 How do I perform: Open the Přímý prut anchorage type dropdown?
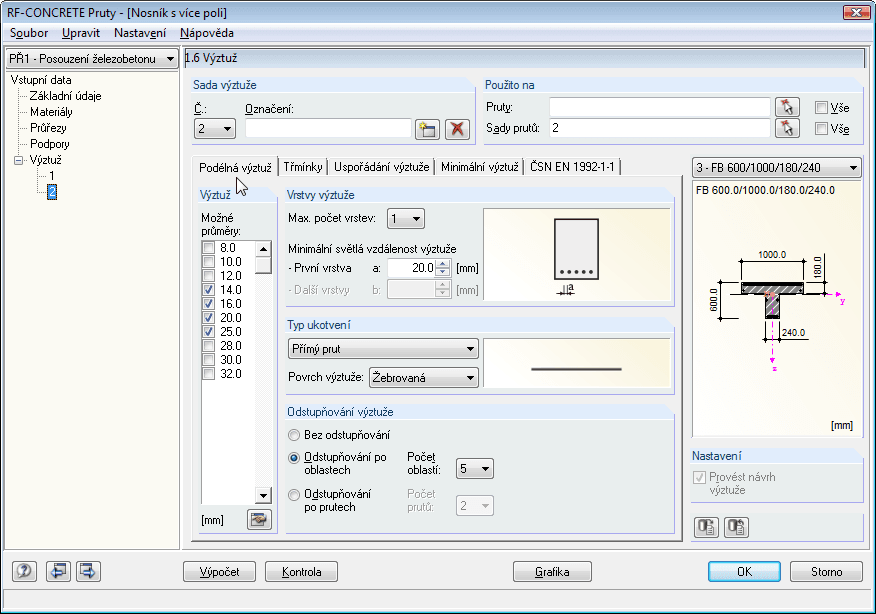383,349
